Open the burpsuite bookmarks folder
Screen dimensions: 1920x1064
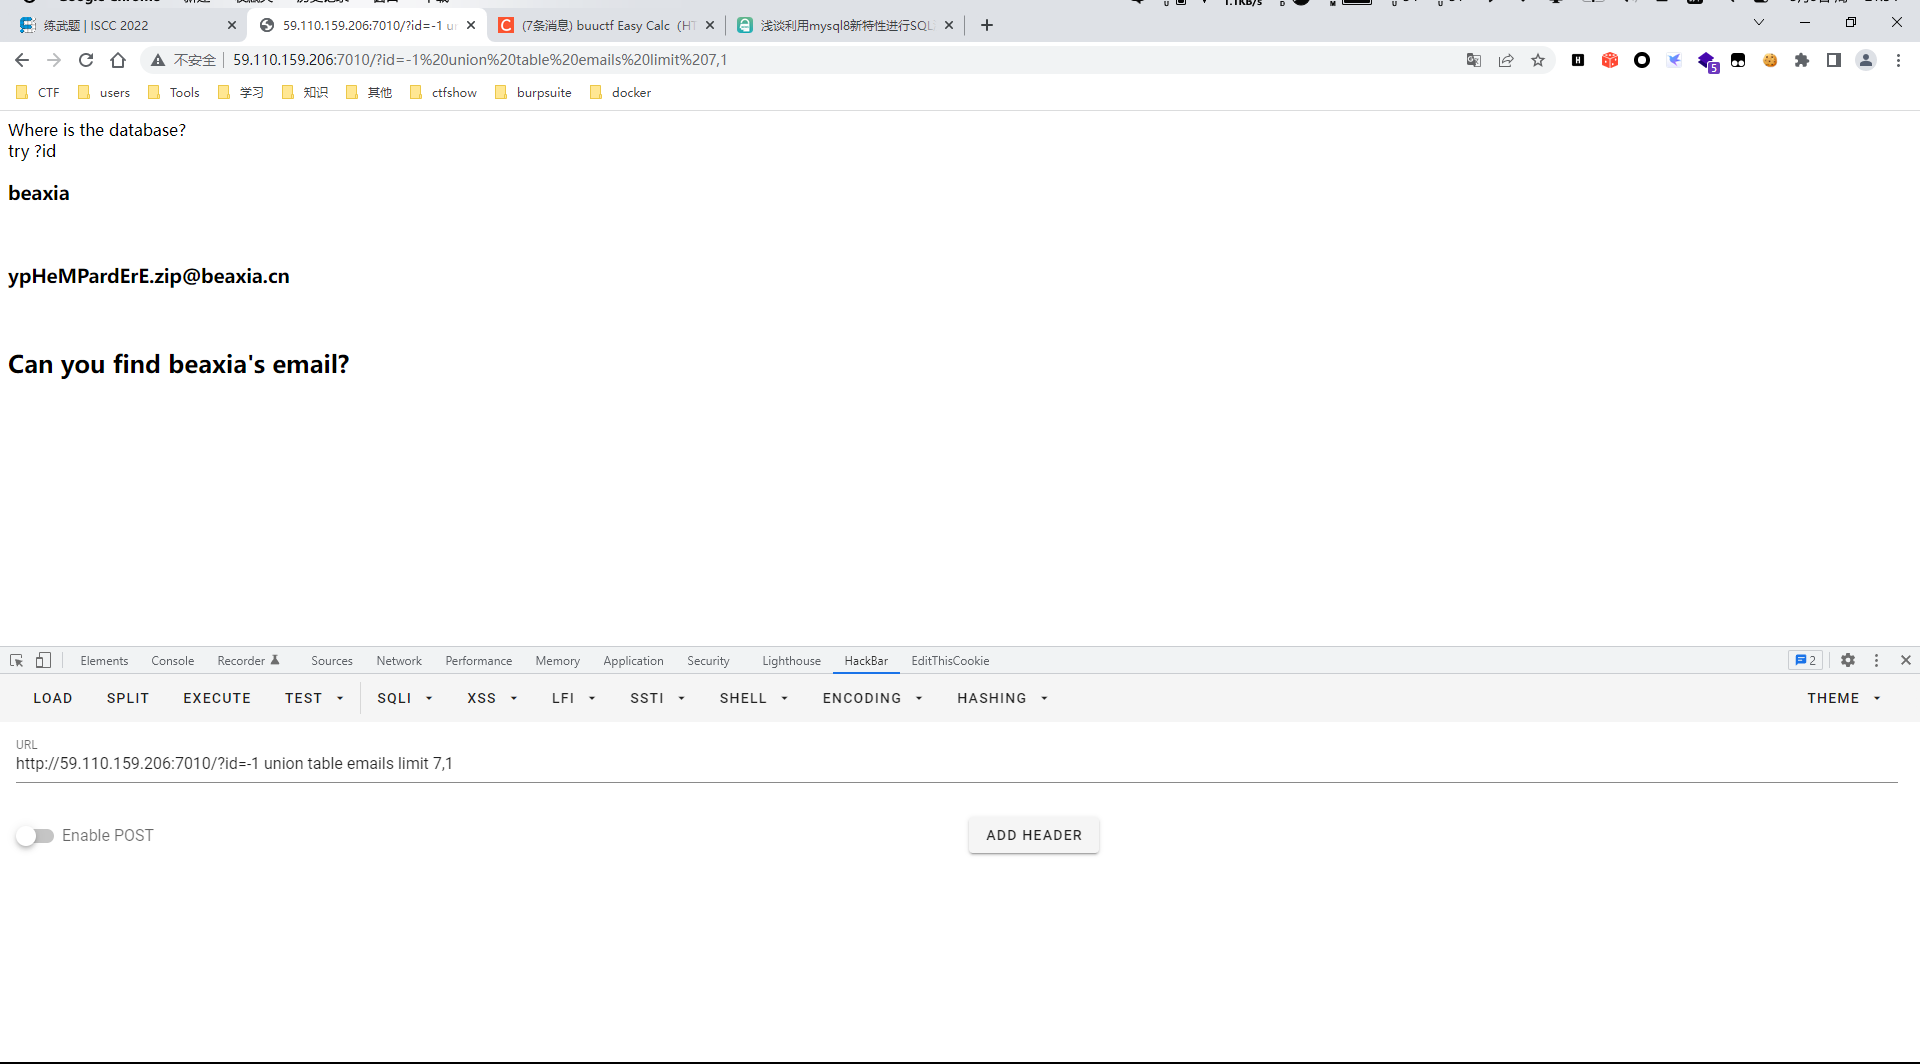(533, 92)
